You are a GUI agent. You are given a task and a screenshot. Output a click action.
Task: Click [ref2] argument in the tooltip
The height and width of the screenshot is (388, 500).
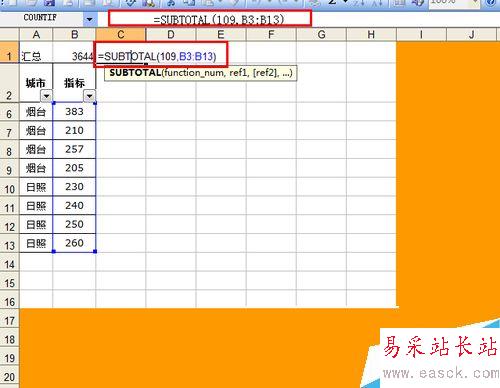pos(266,72)
